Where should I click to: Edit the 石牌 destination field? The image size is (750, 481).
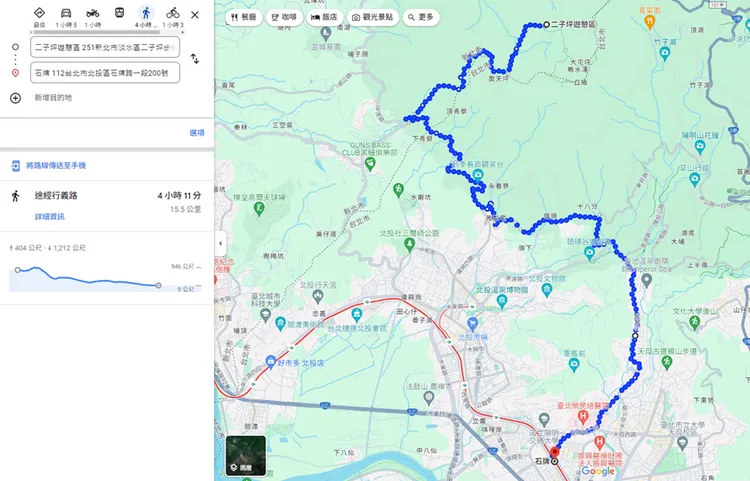(105, 73)
